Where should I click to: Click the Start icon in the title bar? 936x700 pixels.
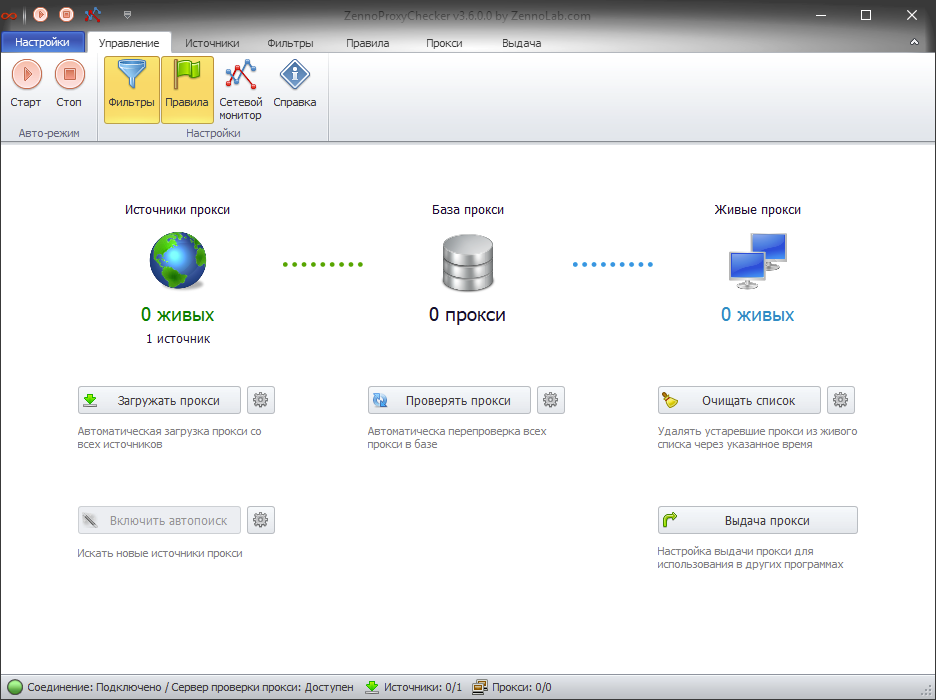click(41, 14)
